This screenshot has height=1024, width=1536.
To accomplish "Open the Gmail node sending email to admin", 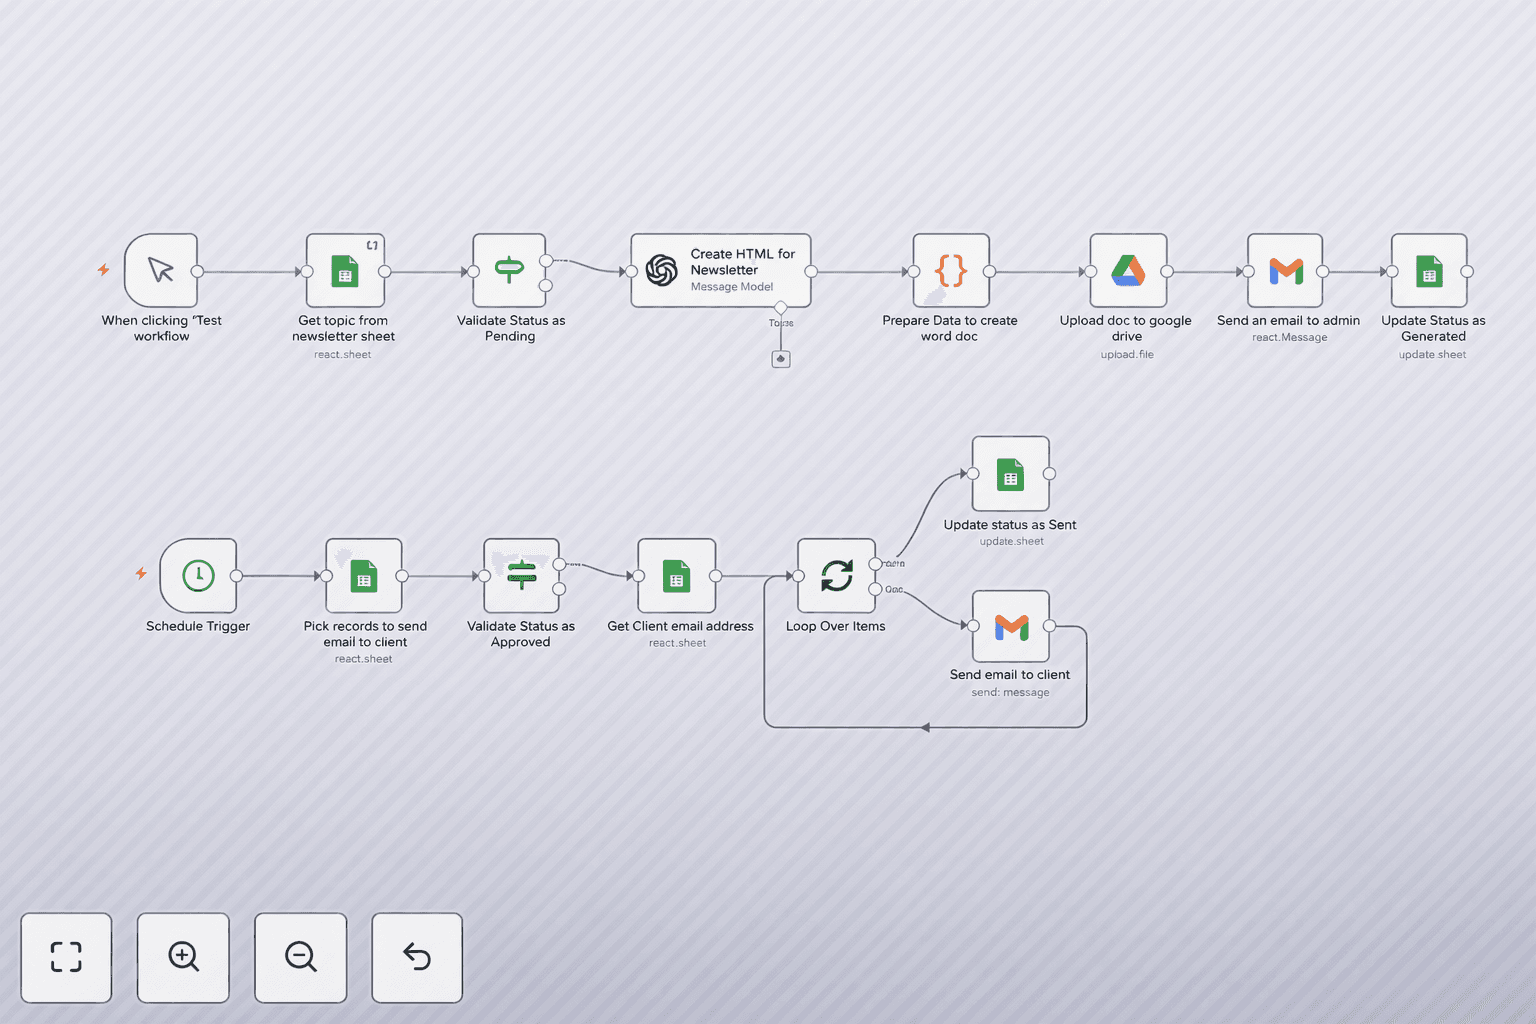I will point(1285,270).
